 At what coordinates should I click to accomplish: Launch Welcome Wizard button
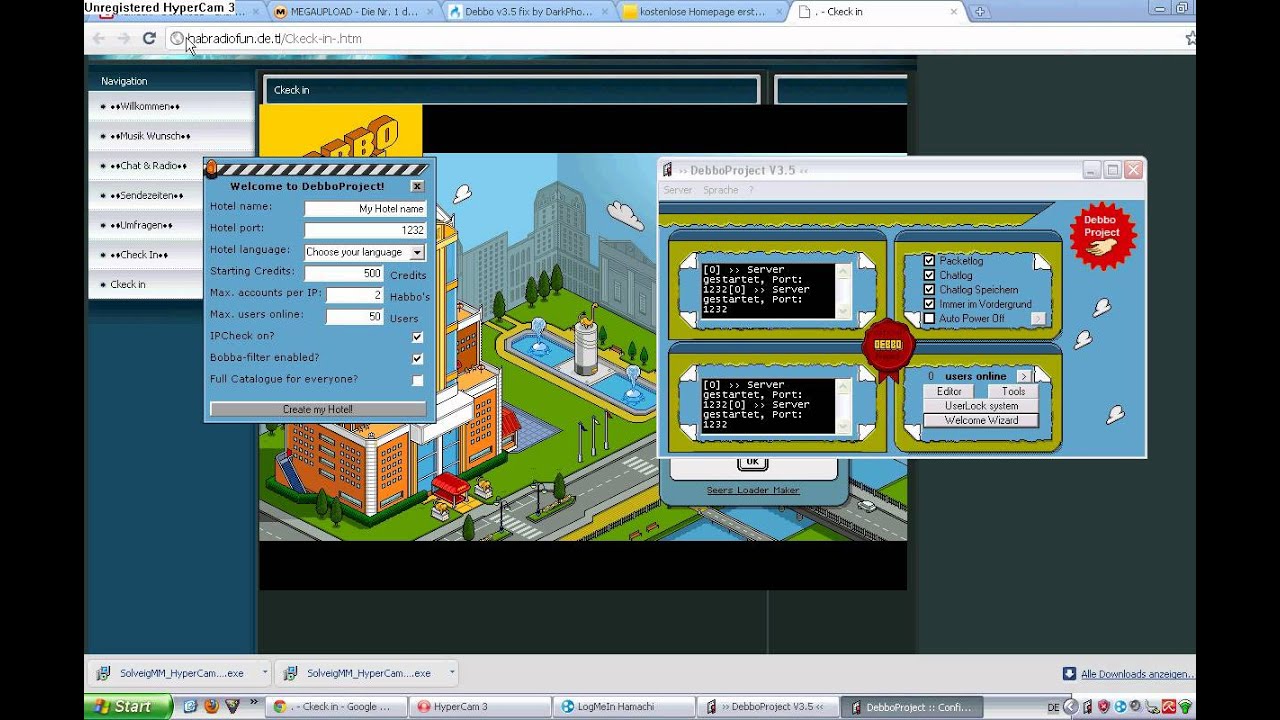[x=981, y=420]
